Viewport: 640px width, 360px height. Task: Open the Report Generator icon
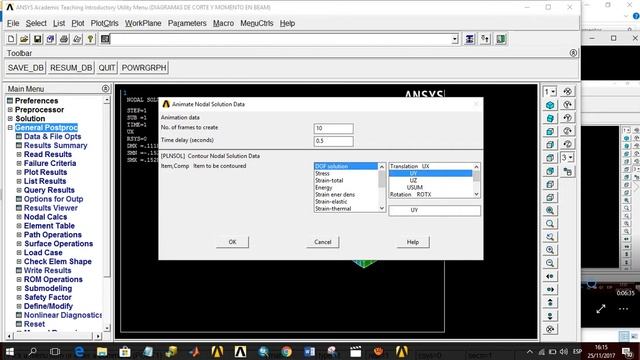[77, 39]
